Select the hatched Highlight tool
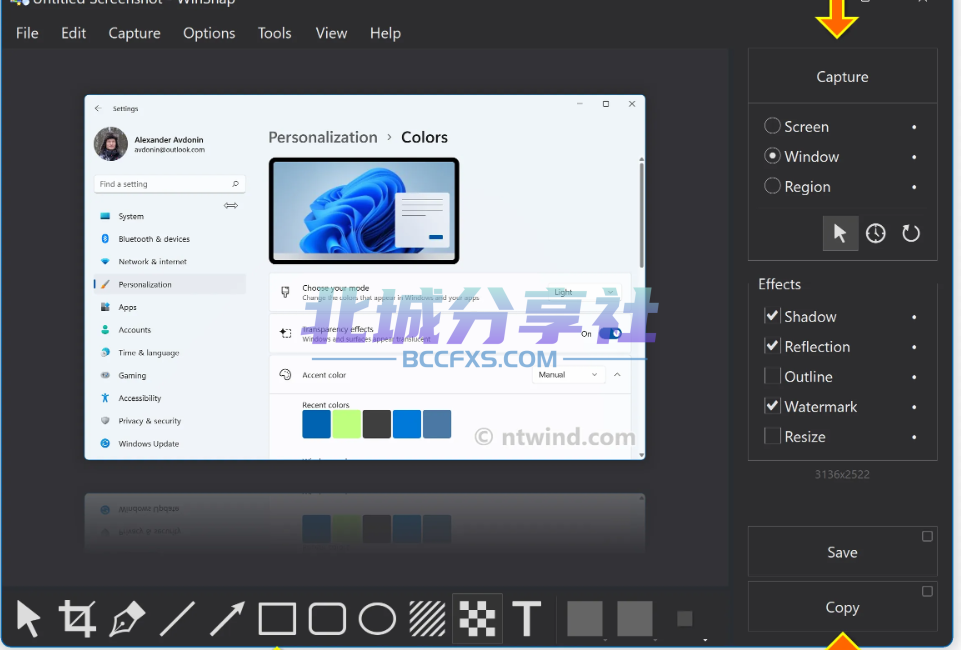961x650 pixels. click(427, 618)
